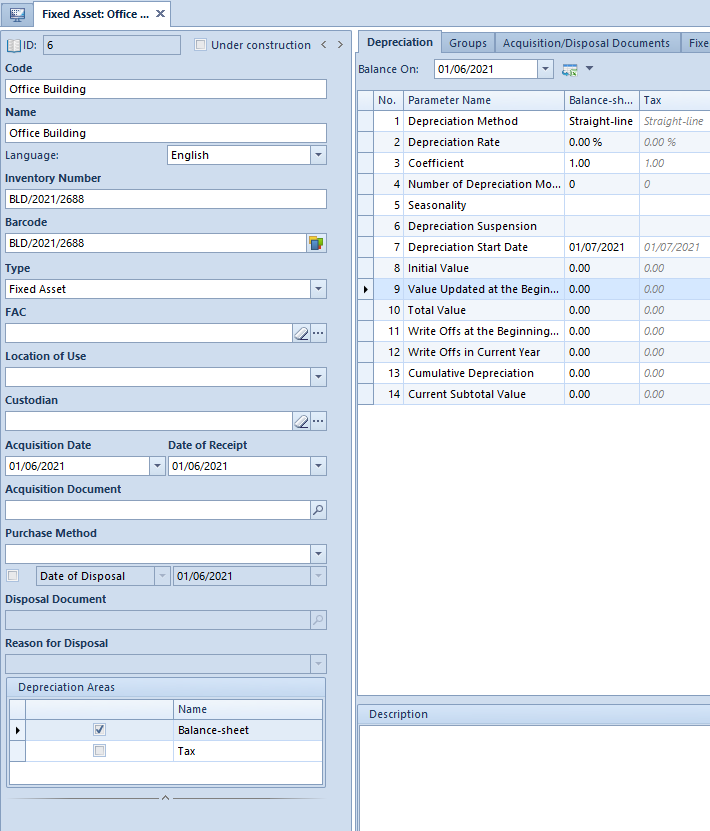Search Acquisition Document magnifier icon
The height and width of the screenshot is (831, 710).
tap(318, 510)
